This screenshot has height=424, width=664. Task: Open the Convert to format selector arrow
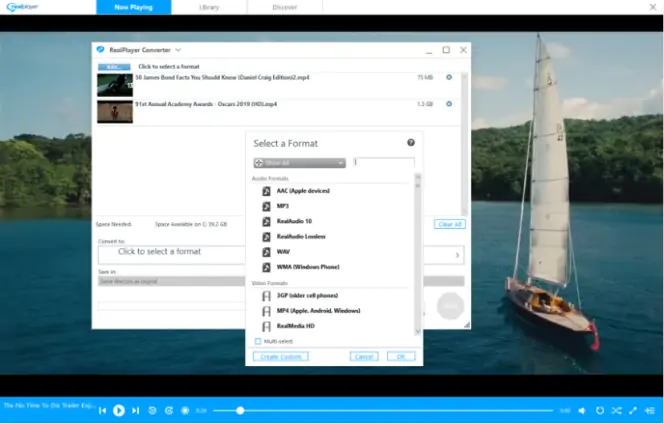(x=457, y=255)
